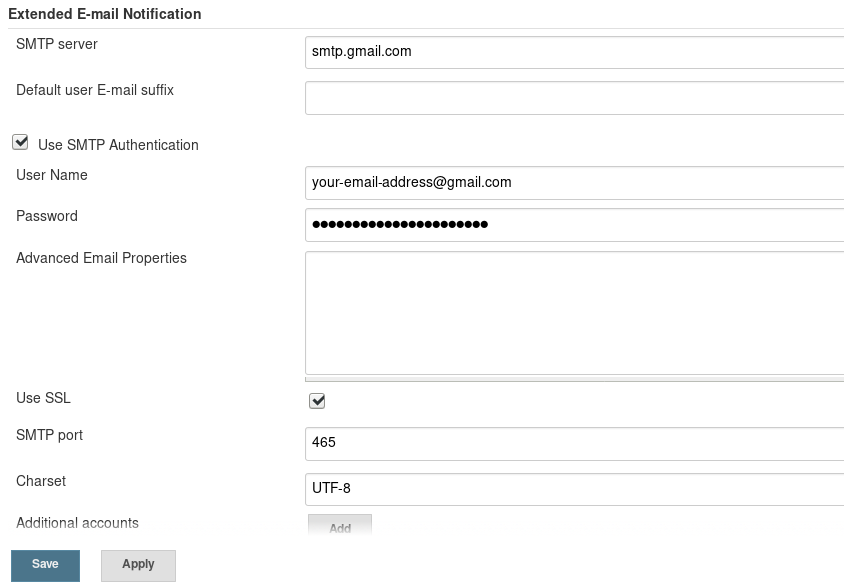Click the "Additional accounts" label text

click(x=77, y=523)
